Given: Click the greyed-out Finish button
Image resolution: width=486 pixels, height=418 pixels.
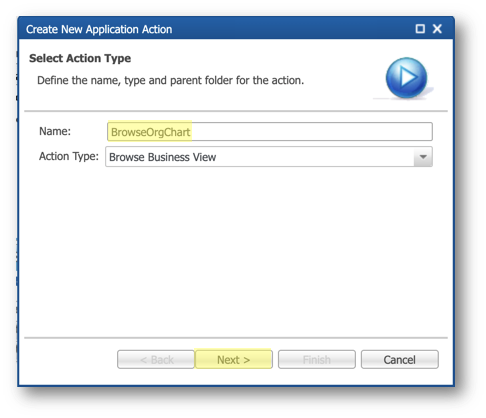Looking at the screenshot, I should coord(317,359).
